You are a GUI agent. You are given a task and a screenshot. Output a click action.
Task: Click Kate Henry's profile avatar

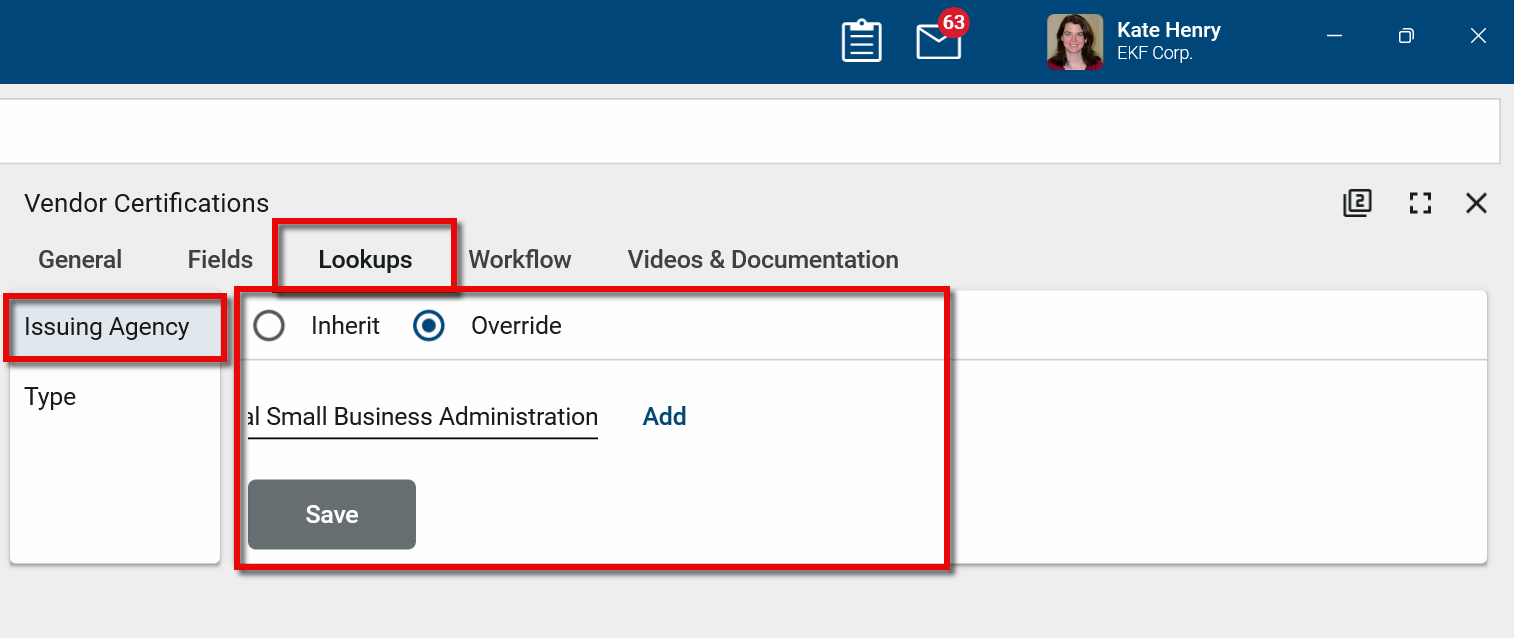click(1074, 42)
